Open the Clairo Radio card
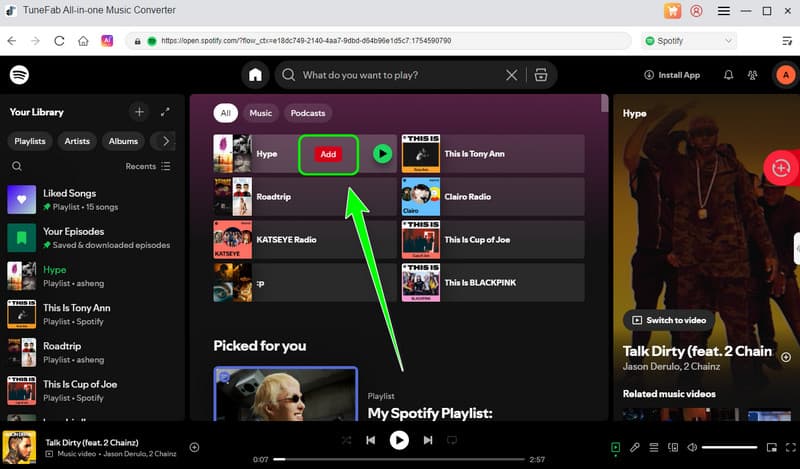This screenshot has height=469, width=800. coord(493,196)
